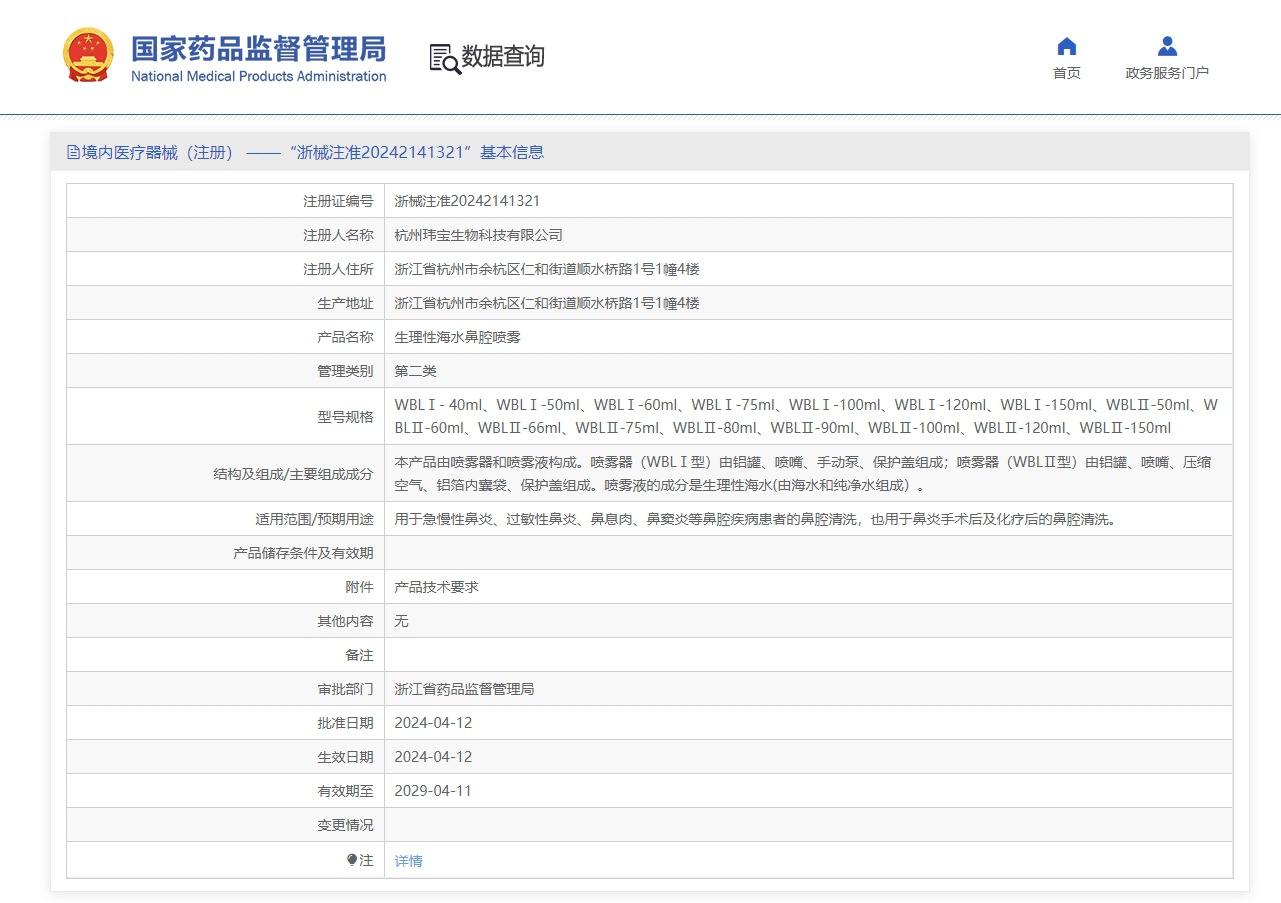Open the 政务服务门户 text link
This screenshot has height=903, width=1281.
point(1167,73)
